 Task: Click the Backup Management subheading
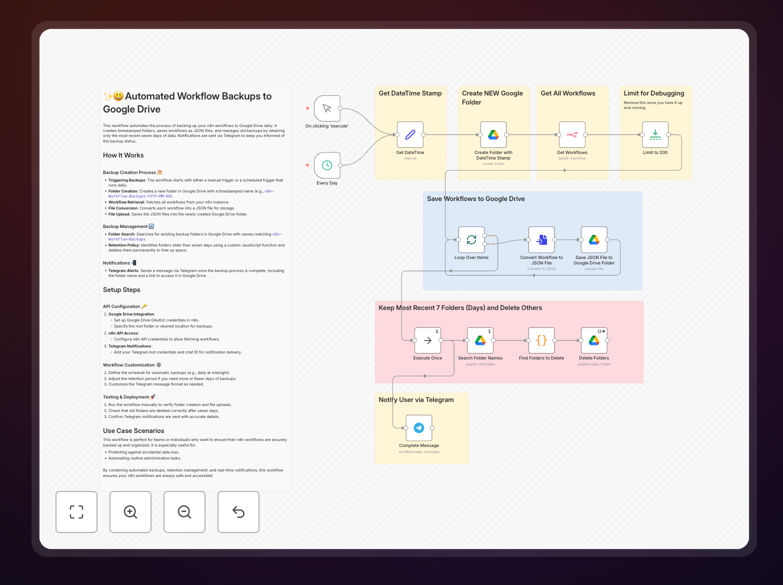128,226
